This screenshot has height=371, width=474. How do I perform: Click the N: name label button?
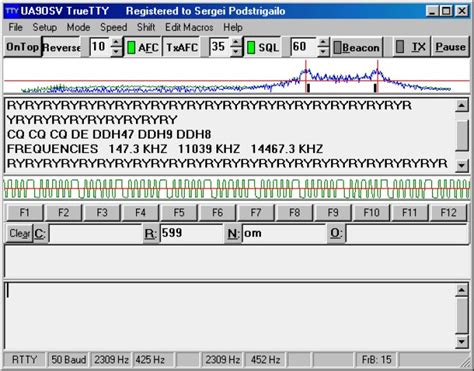point(232,233)
